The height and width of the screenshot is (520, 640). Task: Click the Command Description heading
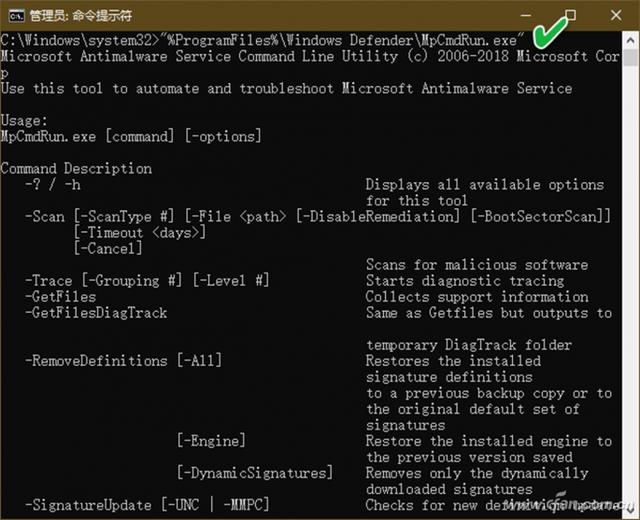click(76, 169)
